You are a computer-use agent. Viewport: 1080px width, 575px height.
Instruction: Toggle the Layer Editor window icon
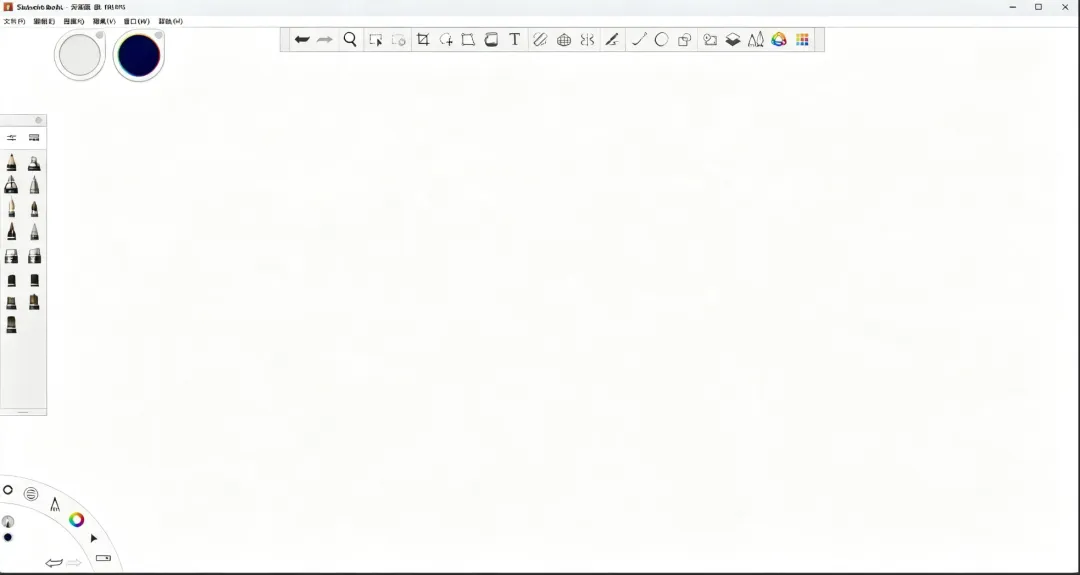click(x=733, y=40)
